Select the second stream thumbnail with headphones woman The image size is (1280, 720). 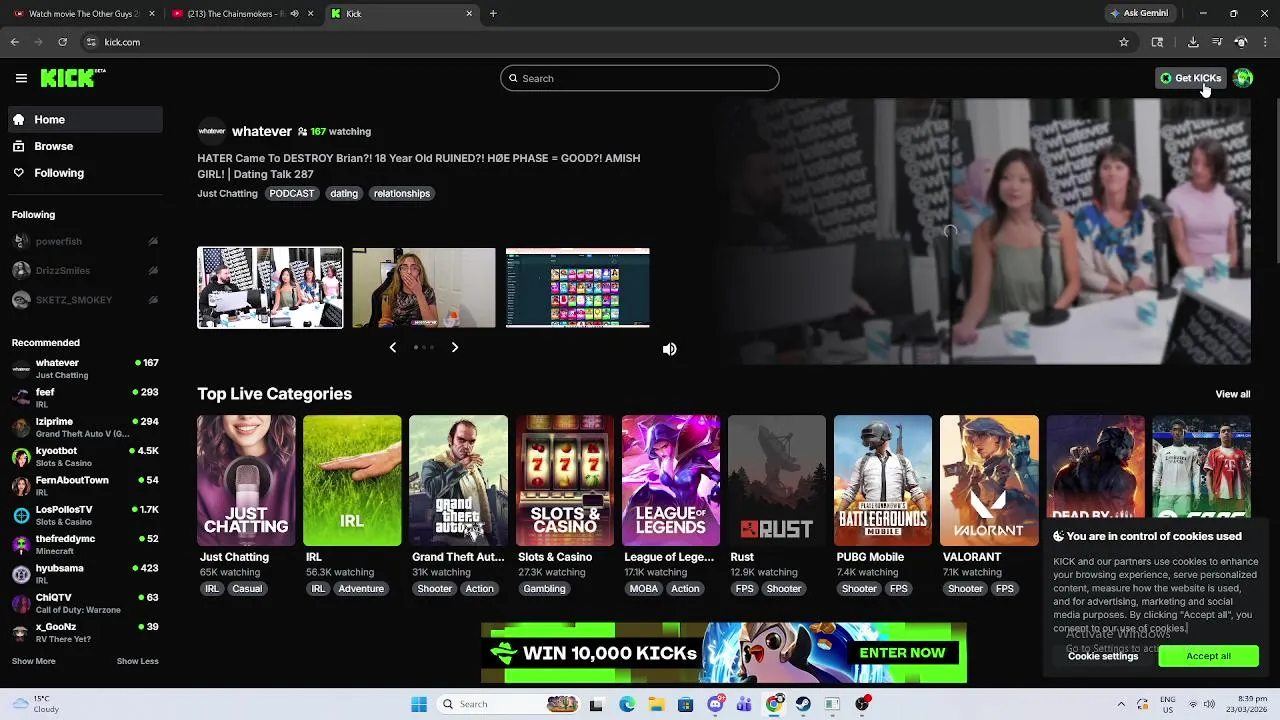pyautogui.click(x=424, y=288)
